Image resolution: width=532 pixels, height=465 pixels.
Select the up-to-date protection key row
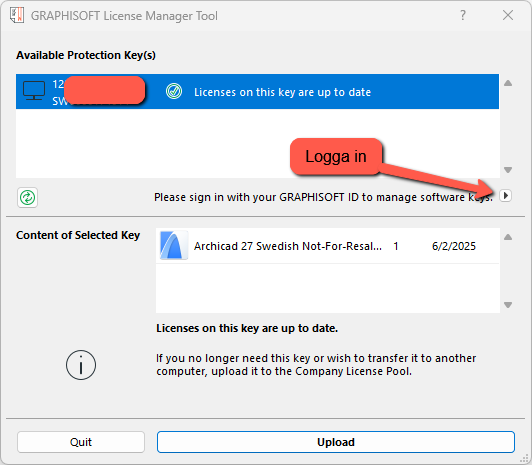click(x=257, y=92)
